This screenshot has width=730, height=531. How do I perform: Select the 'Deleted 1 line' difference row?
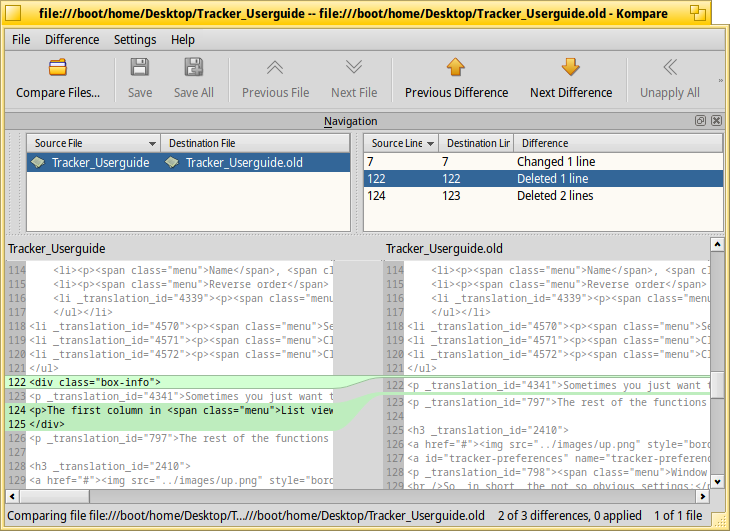[x=543, y=179]
